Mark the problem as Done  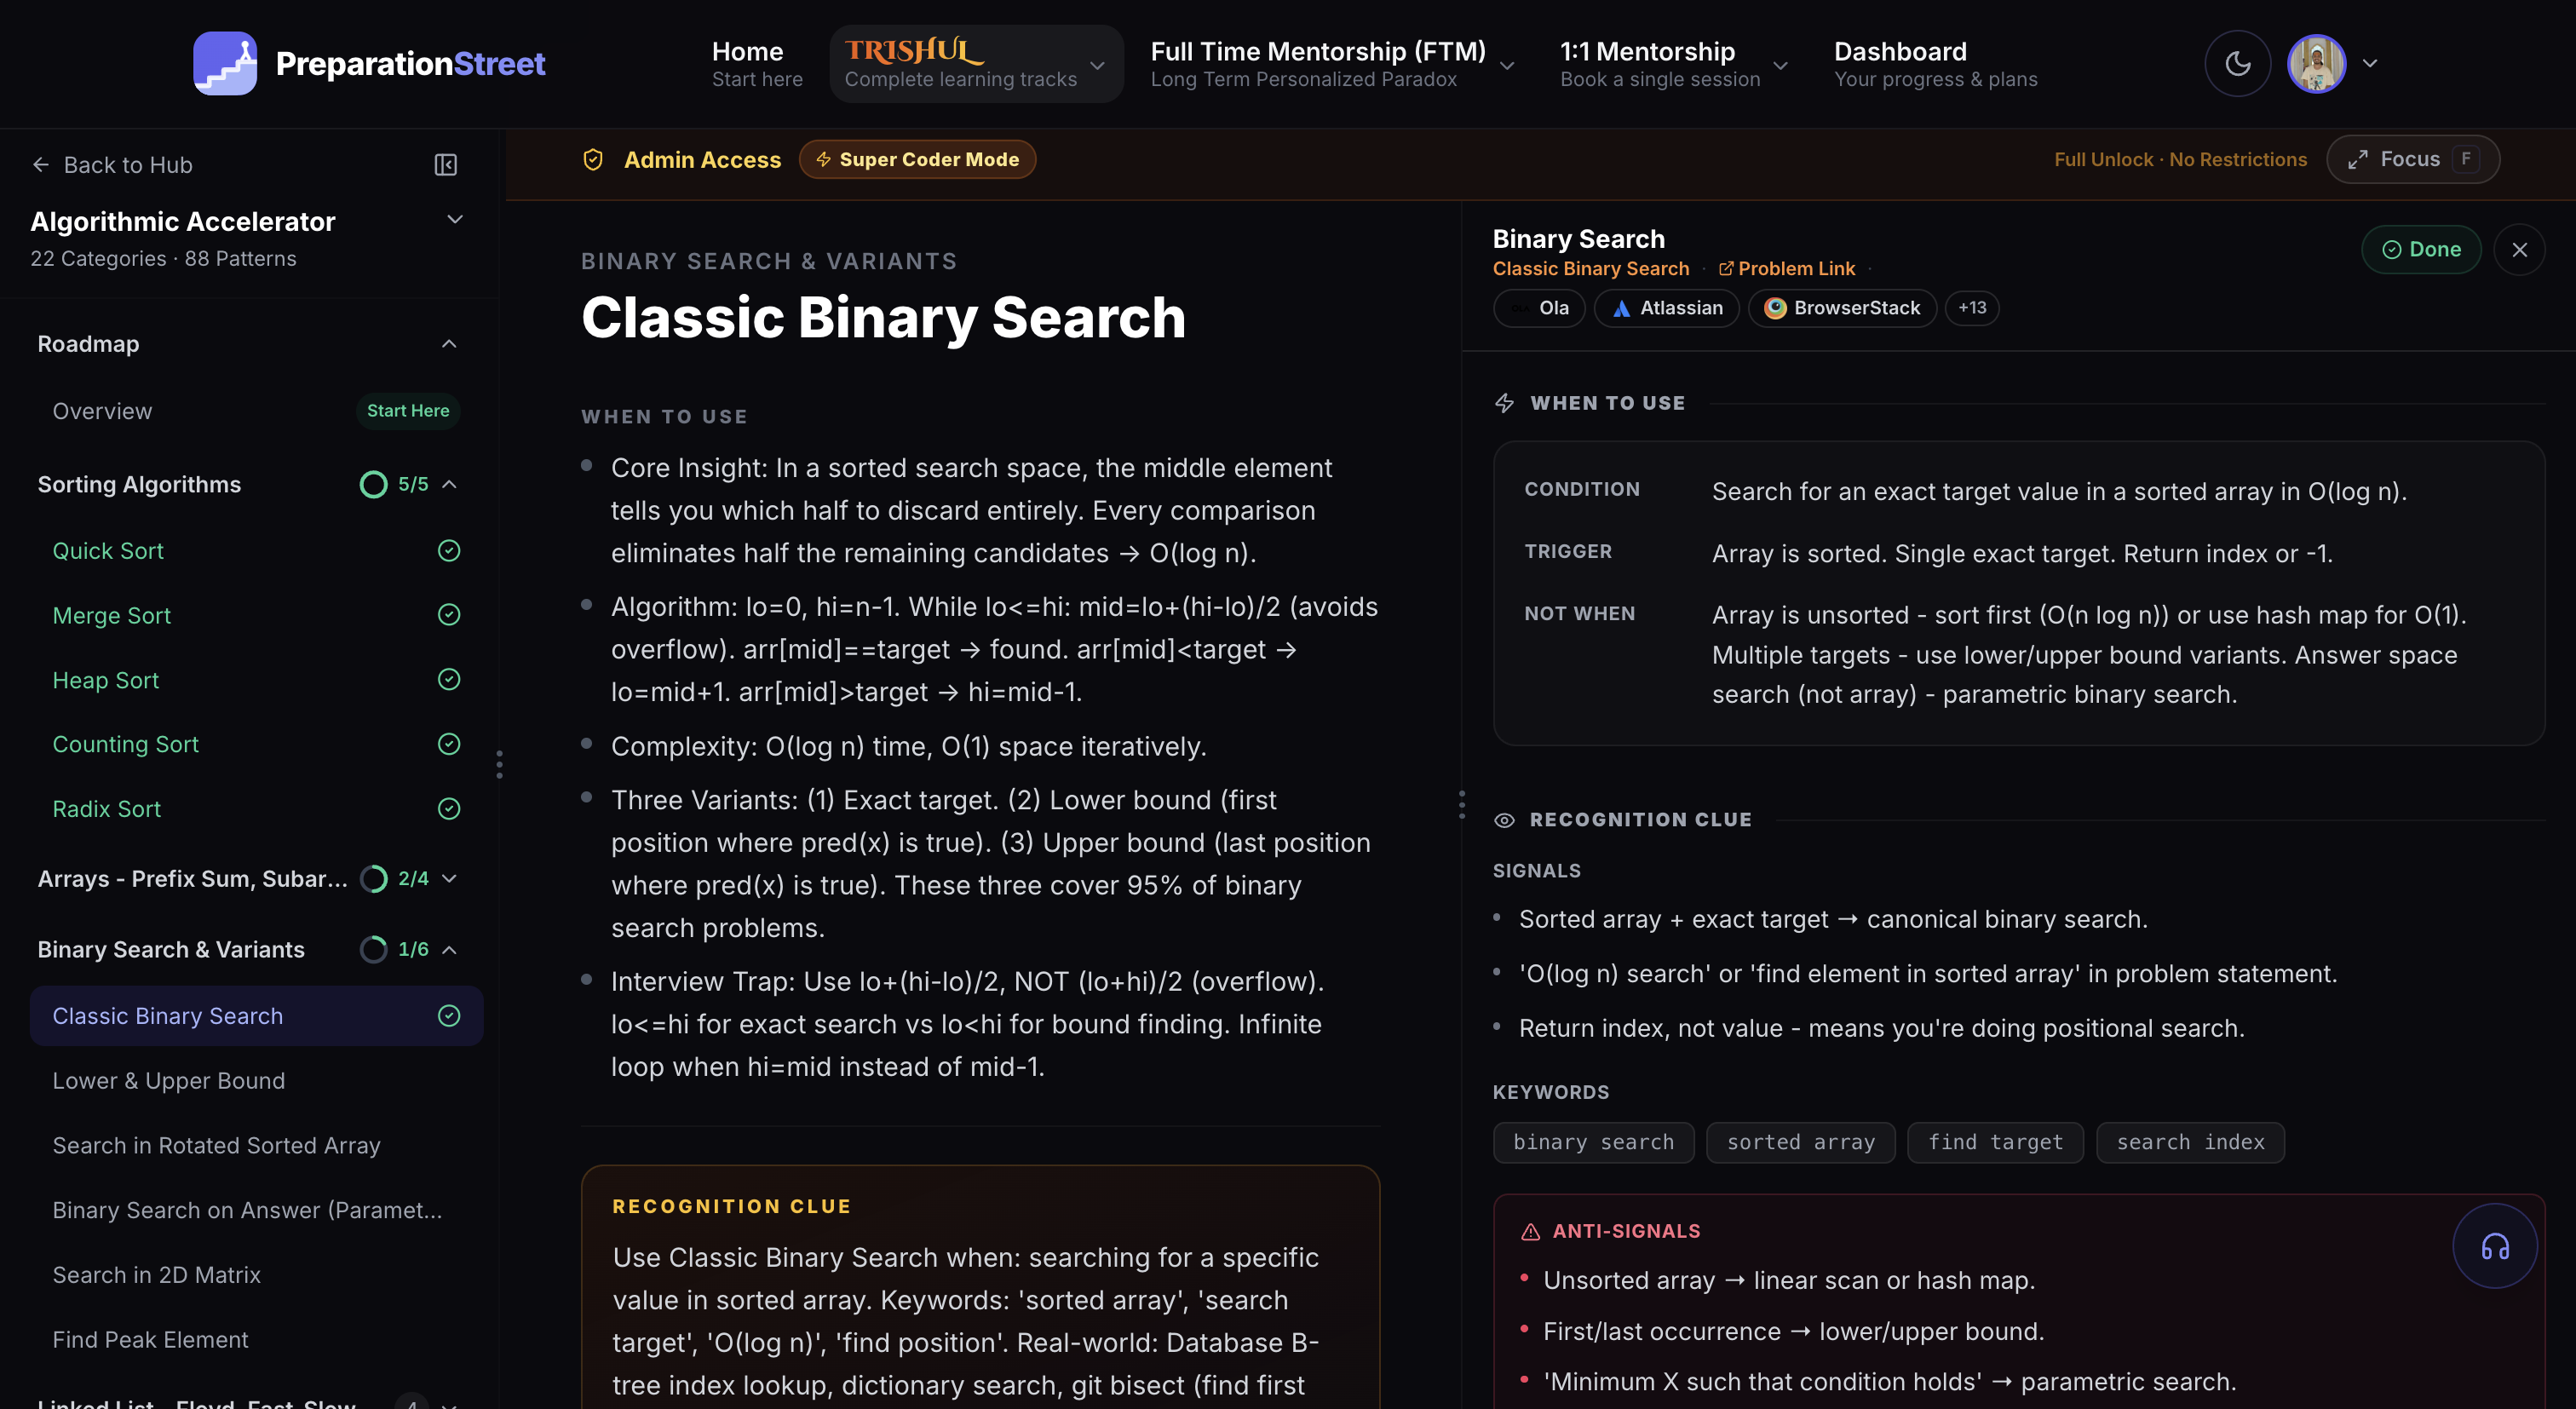(x=2421, y=249)
